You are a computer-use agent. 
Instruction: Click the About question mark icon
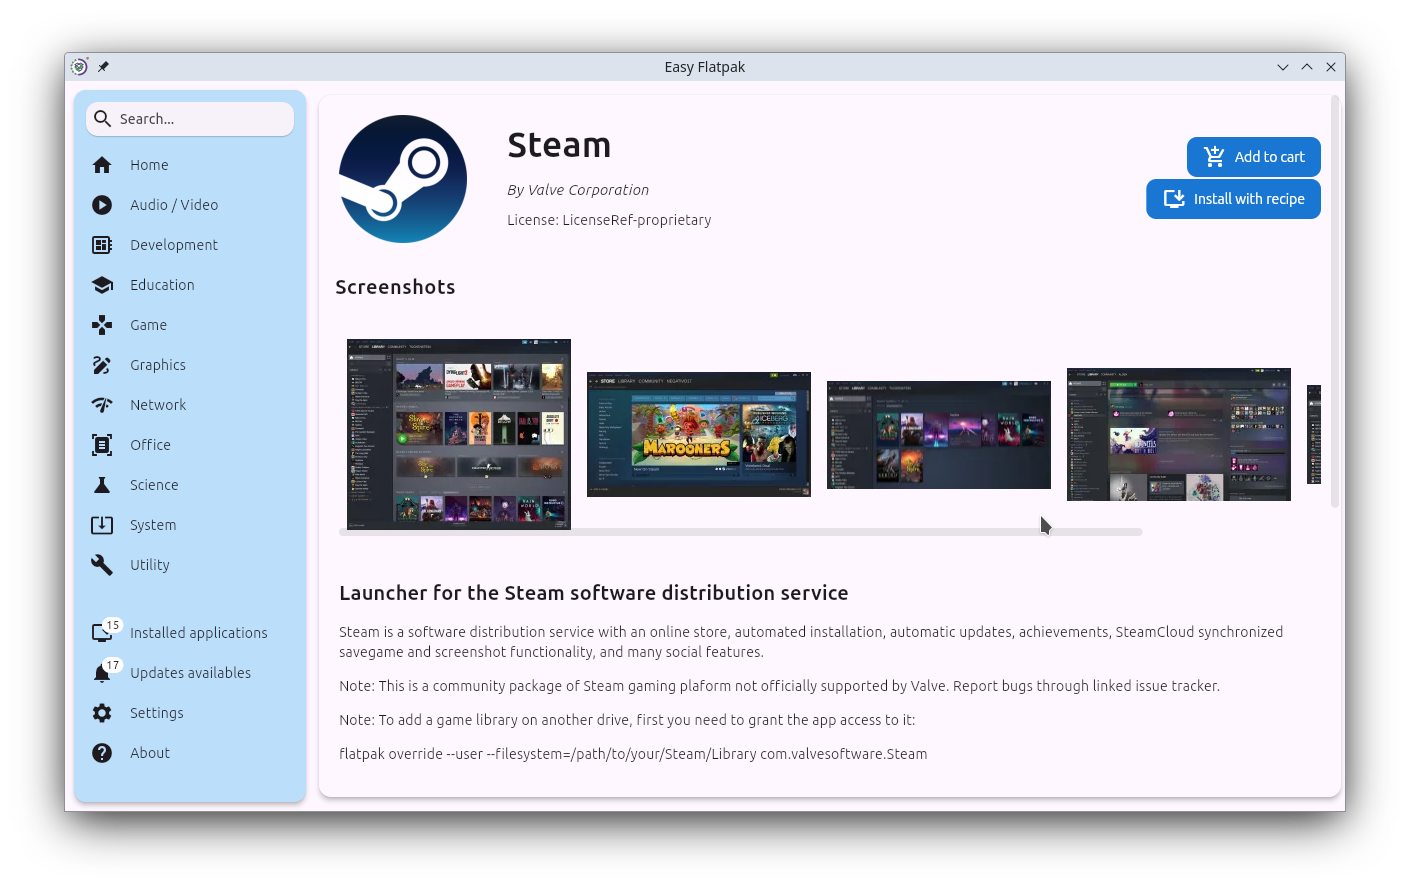coord(102,753)
